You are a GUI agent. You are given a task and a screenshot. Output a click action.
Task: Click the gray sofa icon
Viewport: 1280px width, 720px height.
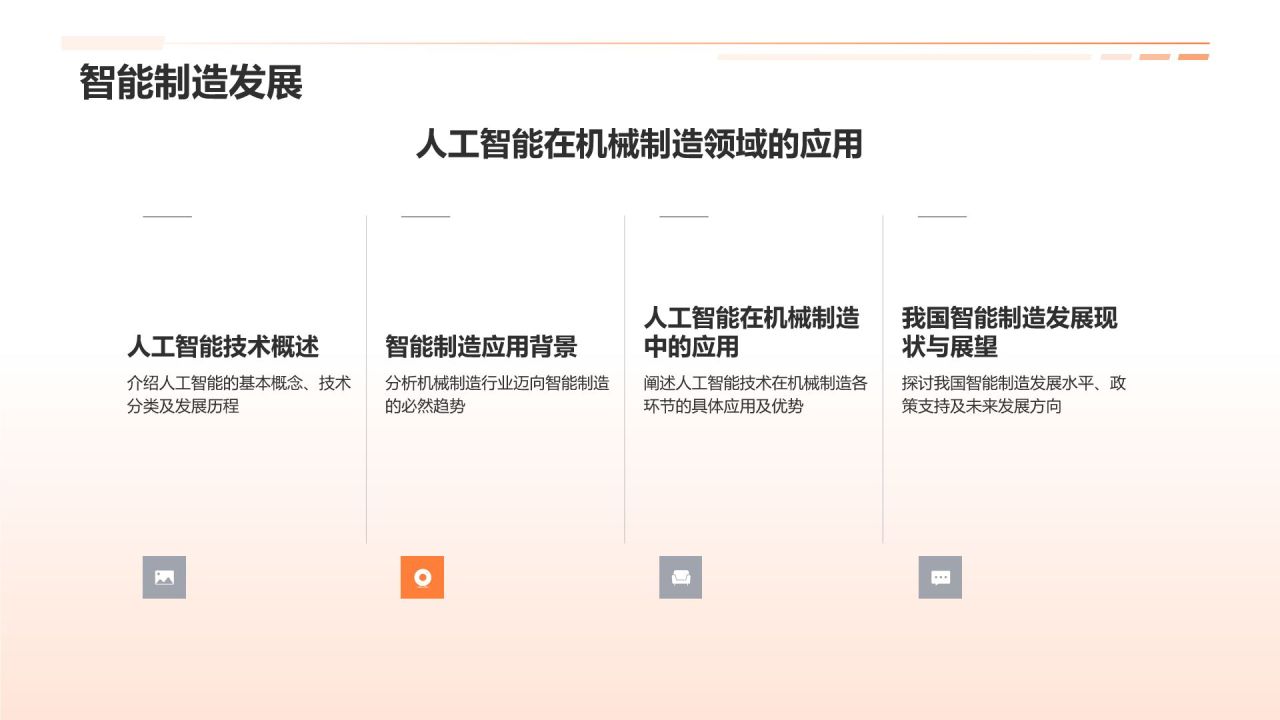(x=680, y=577)
